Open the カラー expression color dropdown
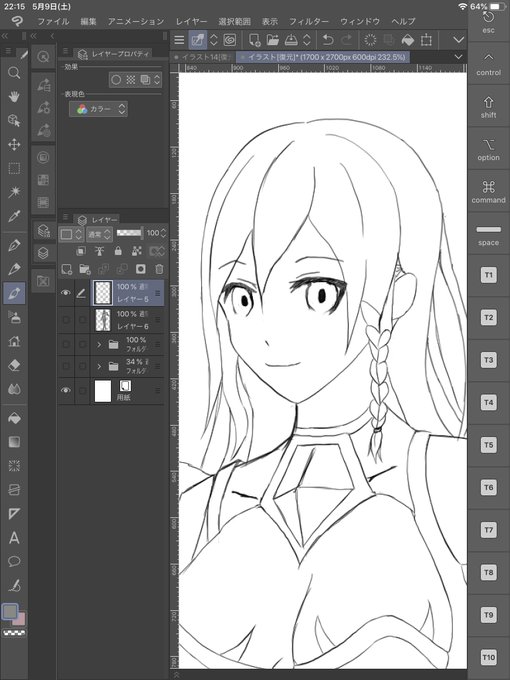 pyautogui.click(x=98, y=109)
